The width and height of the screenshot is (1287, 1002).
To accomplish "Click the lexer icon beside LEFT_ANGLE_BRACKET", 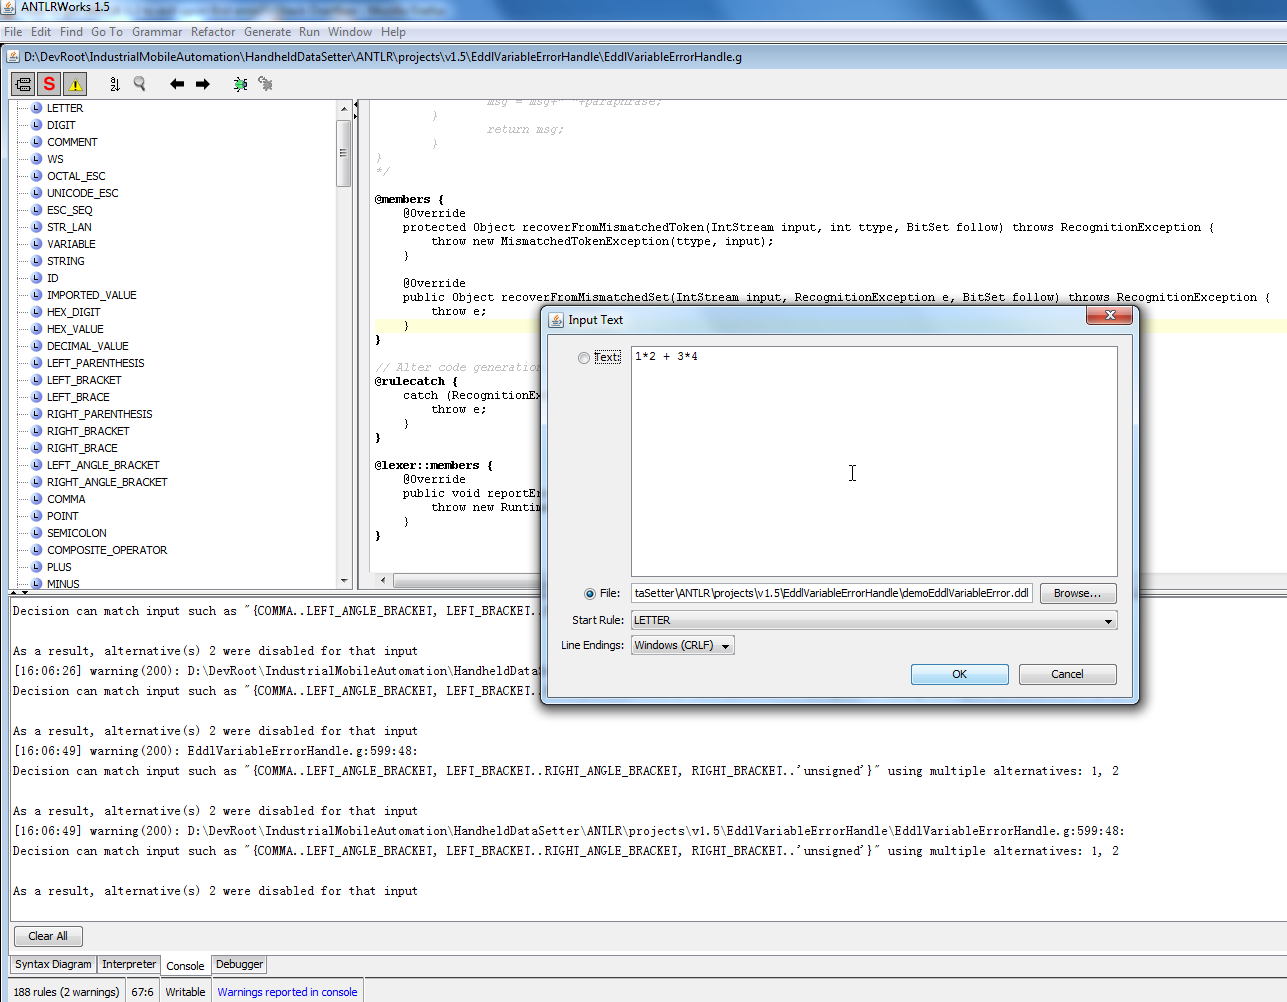I will (x=37, y=465).
